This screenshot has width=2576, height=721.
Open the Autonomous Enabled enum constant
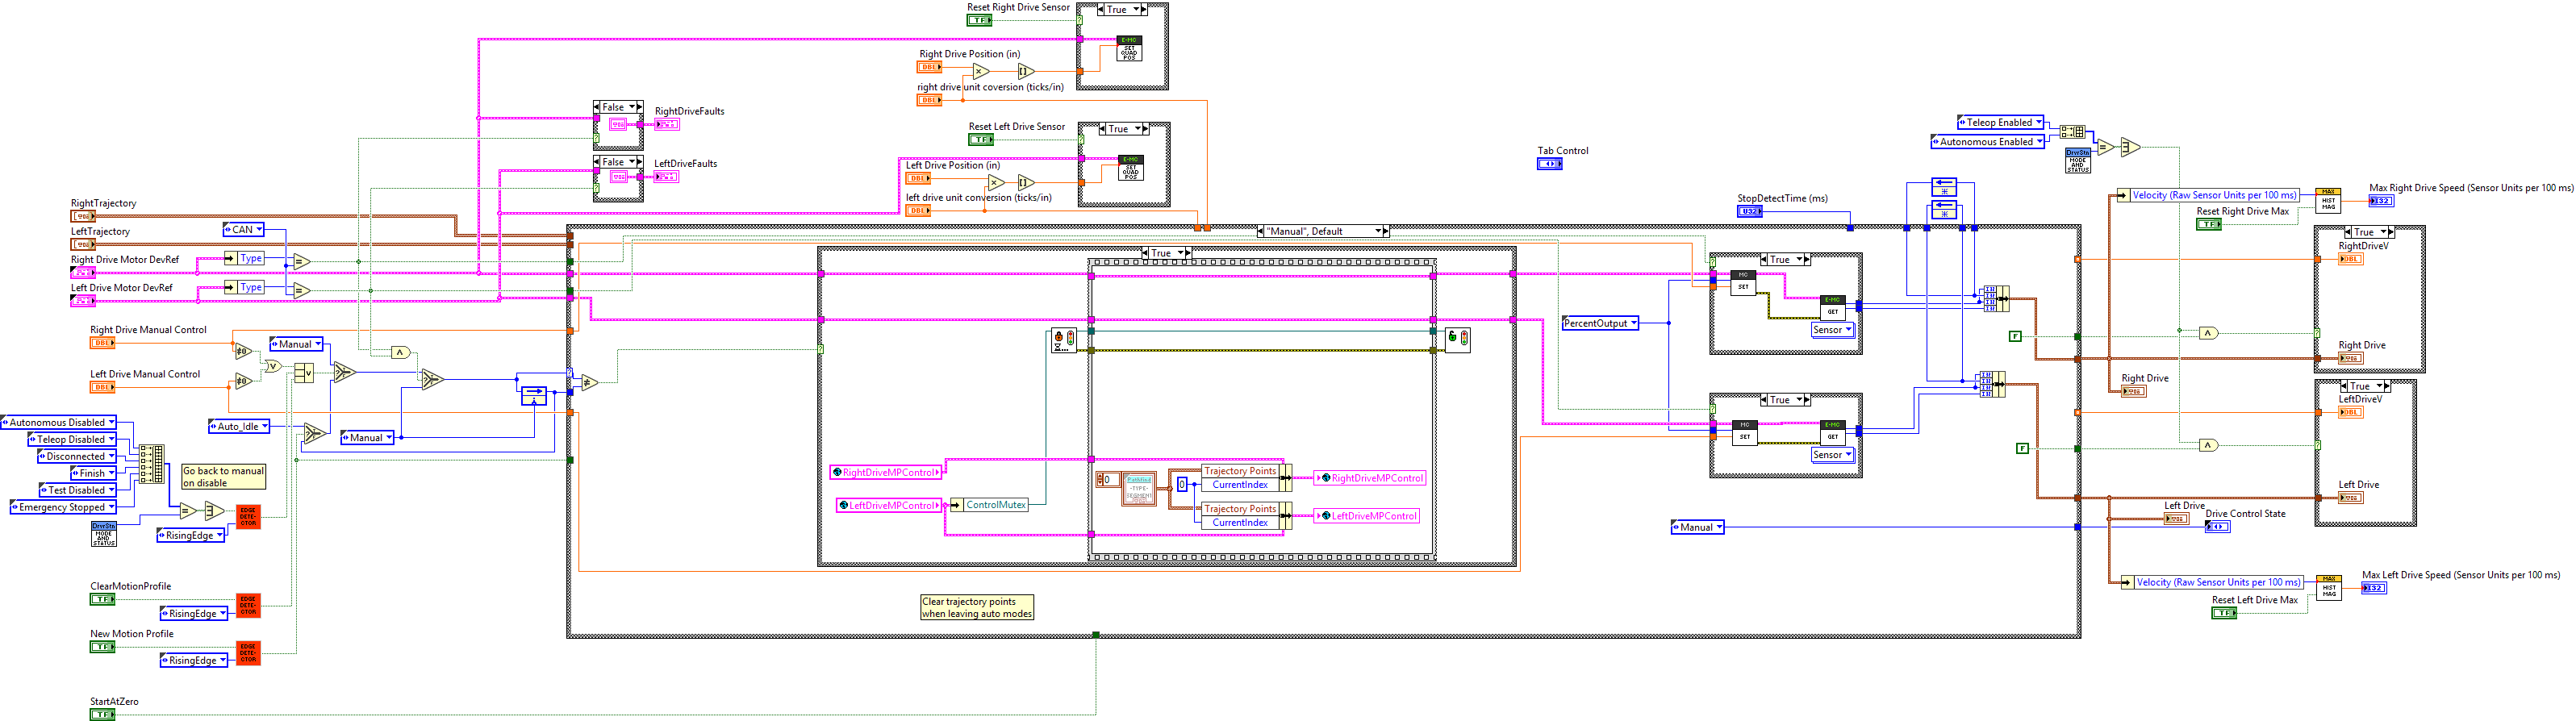[1988, 142]
